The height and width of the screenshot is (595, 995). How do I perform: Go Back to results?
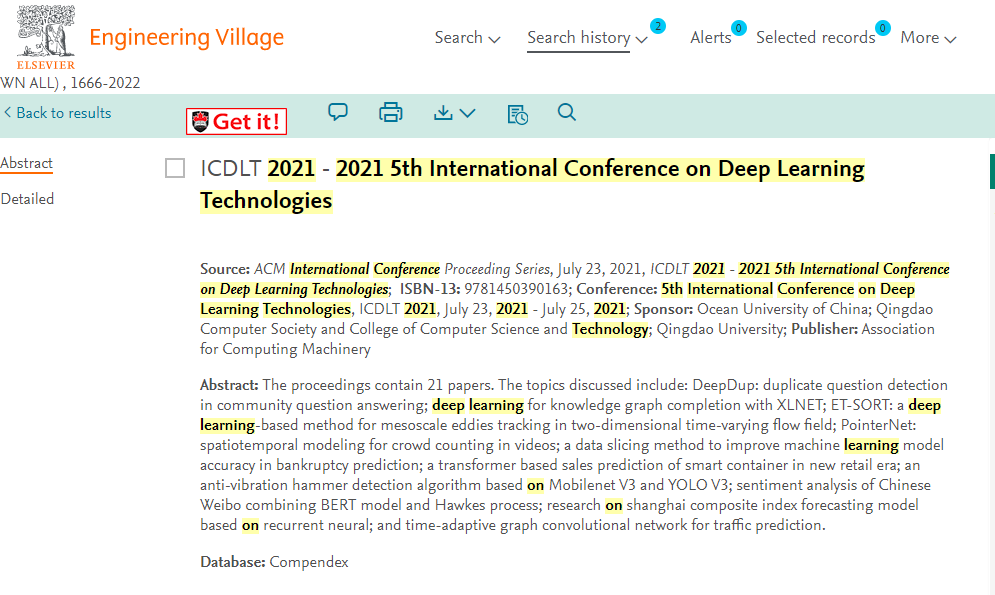tap(58, 113)
